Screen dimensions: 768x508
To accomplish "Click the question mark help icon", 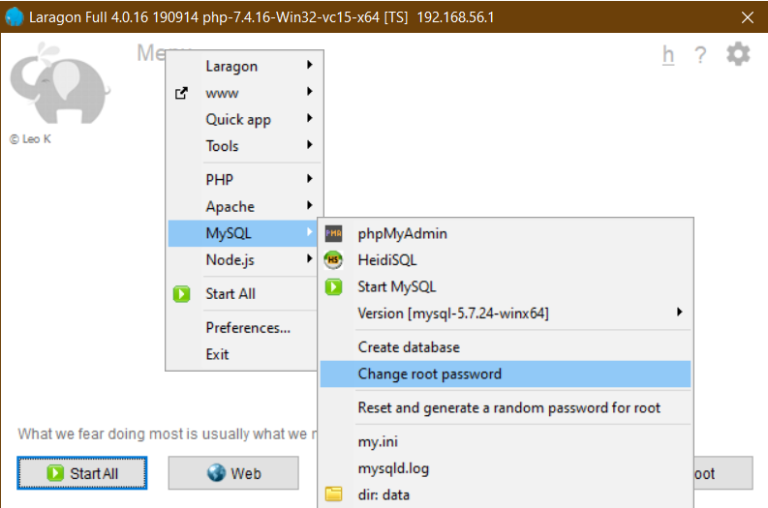I will coord(700,55).
